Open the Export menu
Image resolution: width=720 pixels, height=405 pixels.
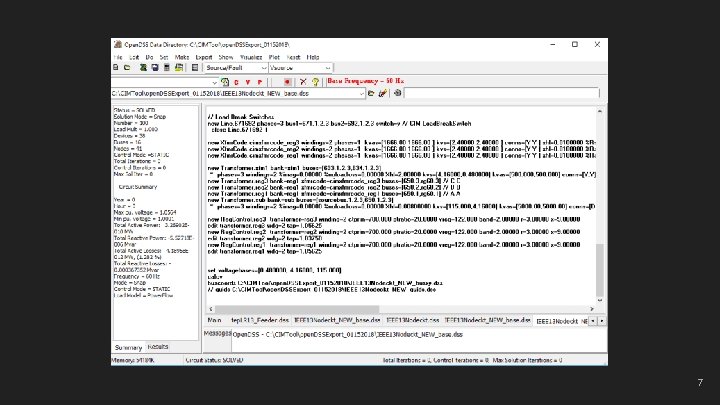pyautogui.click(x=204, y=57)
